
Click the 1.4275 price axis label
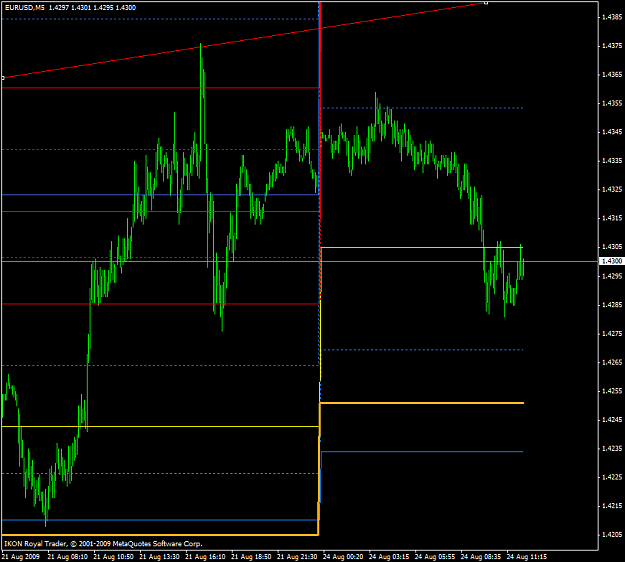(x=612, y=334)
